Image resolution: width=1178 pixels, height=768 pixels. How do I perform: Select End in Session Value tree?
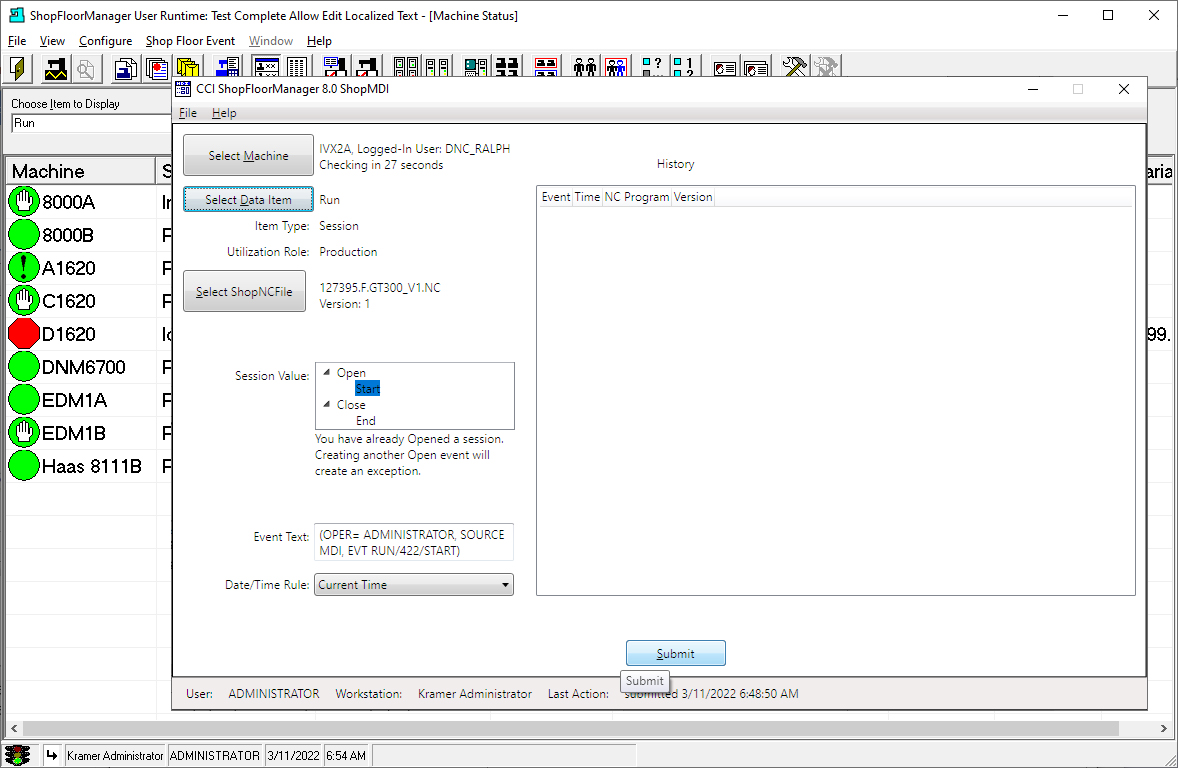(x=366, y=421)
